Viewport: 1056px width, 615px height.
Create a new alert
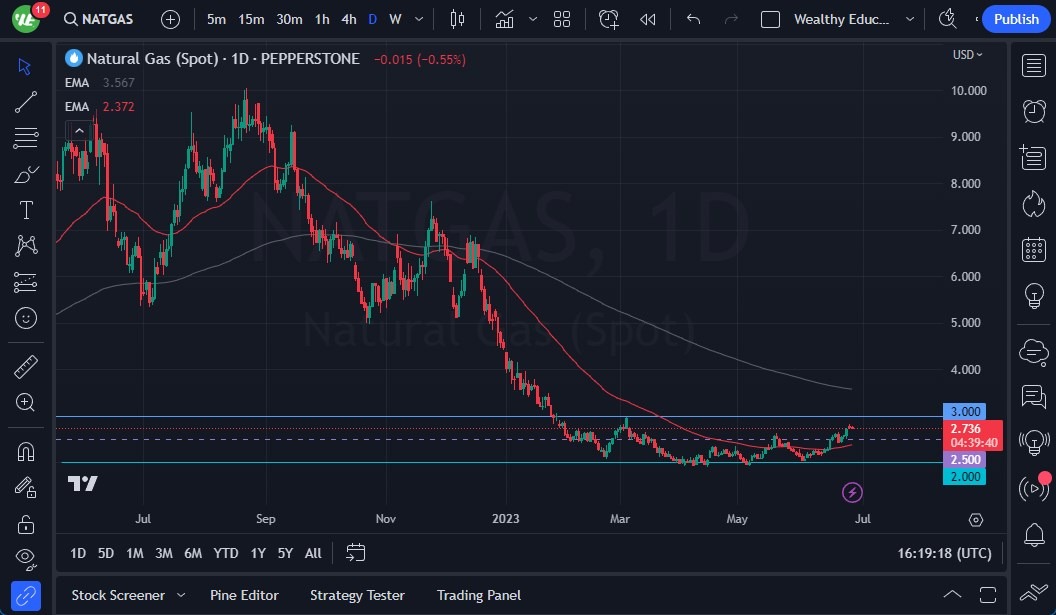(609, 20)
